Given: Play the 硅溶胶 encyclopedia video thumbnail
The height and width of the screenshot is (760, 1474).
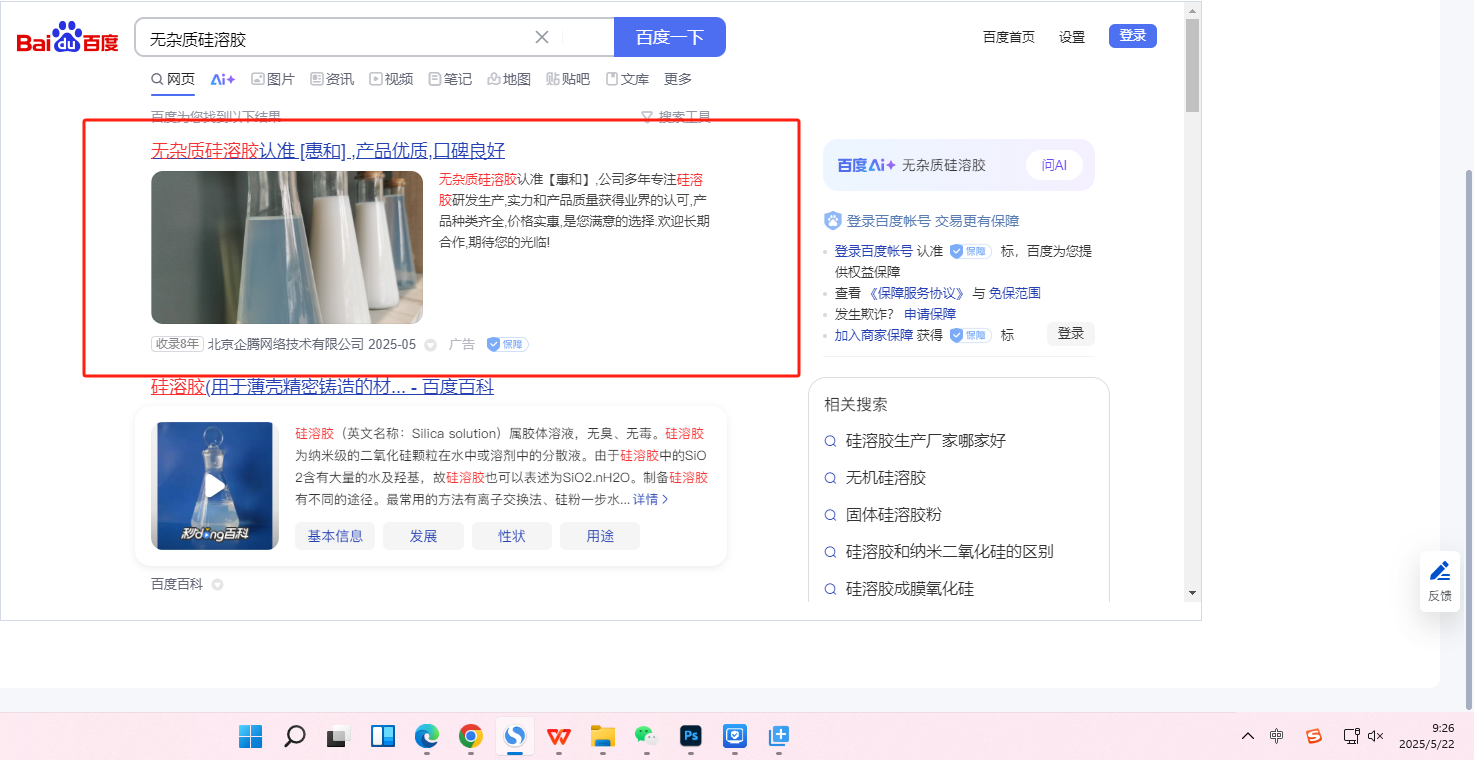Looking at the screenshot, I should [215, 486].
